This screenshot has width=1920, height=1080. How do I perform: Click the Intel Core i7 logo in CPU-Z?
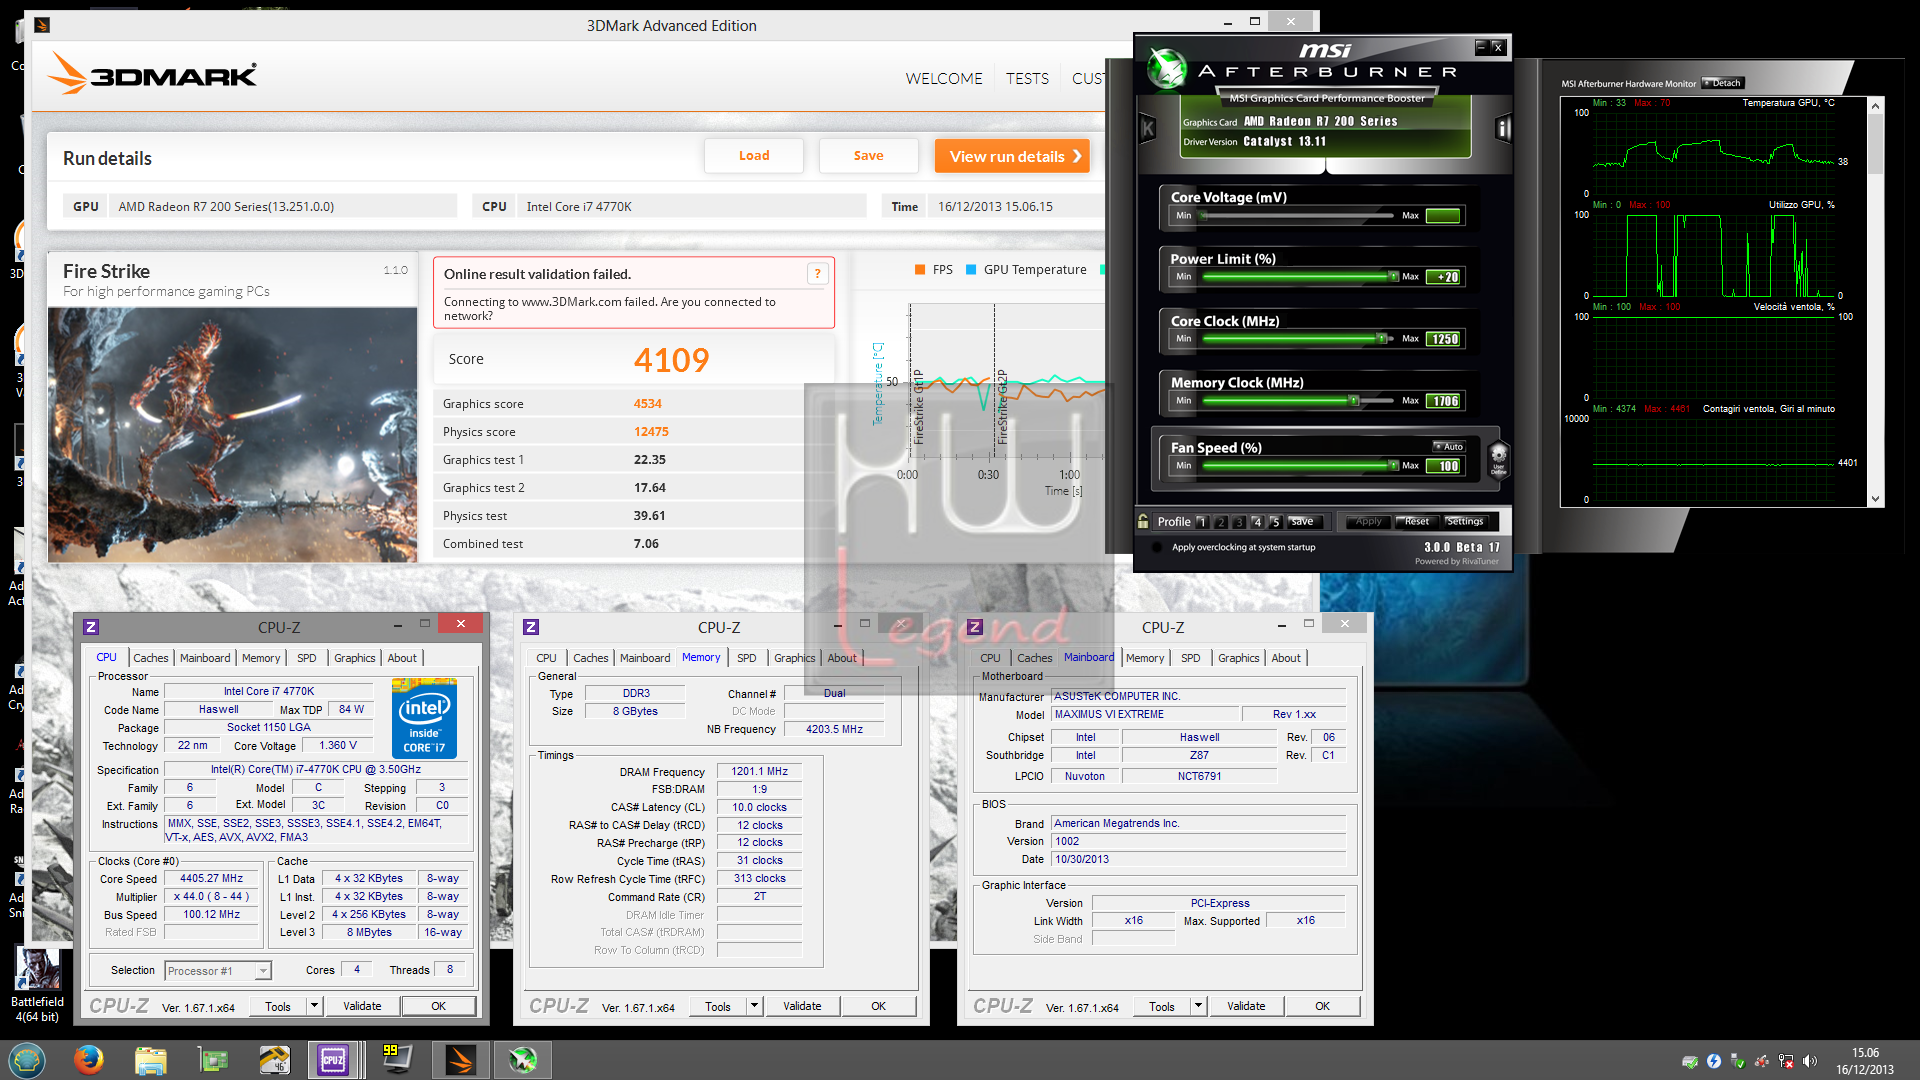[x=424, y=717]
